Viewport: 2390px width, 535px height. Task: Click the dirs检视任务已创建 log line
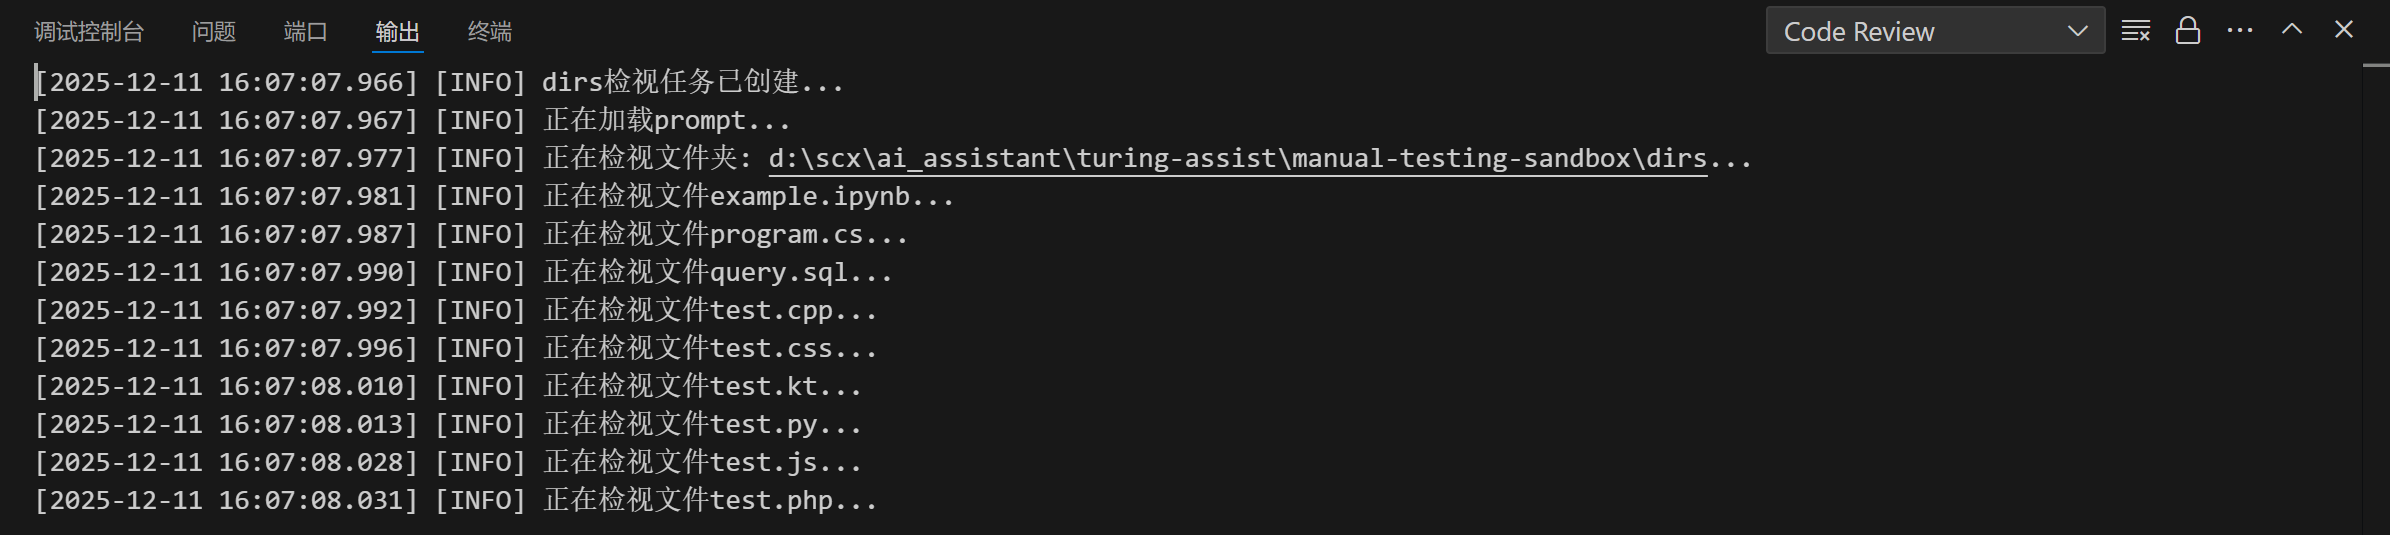coord(692,83)
